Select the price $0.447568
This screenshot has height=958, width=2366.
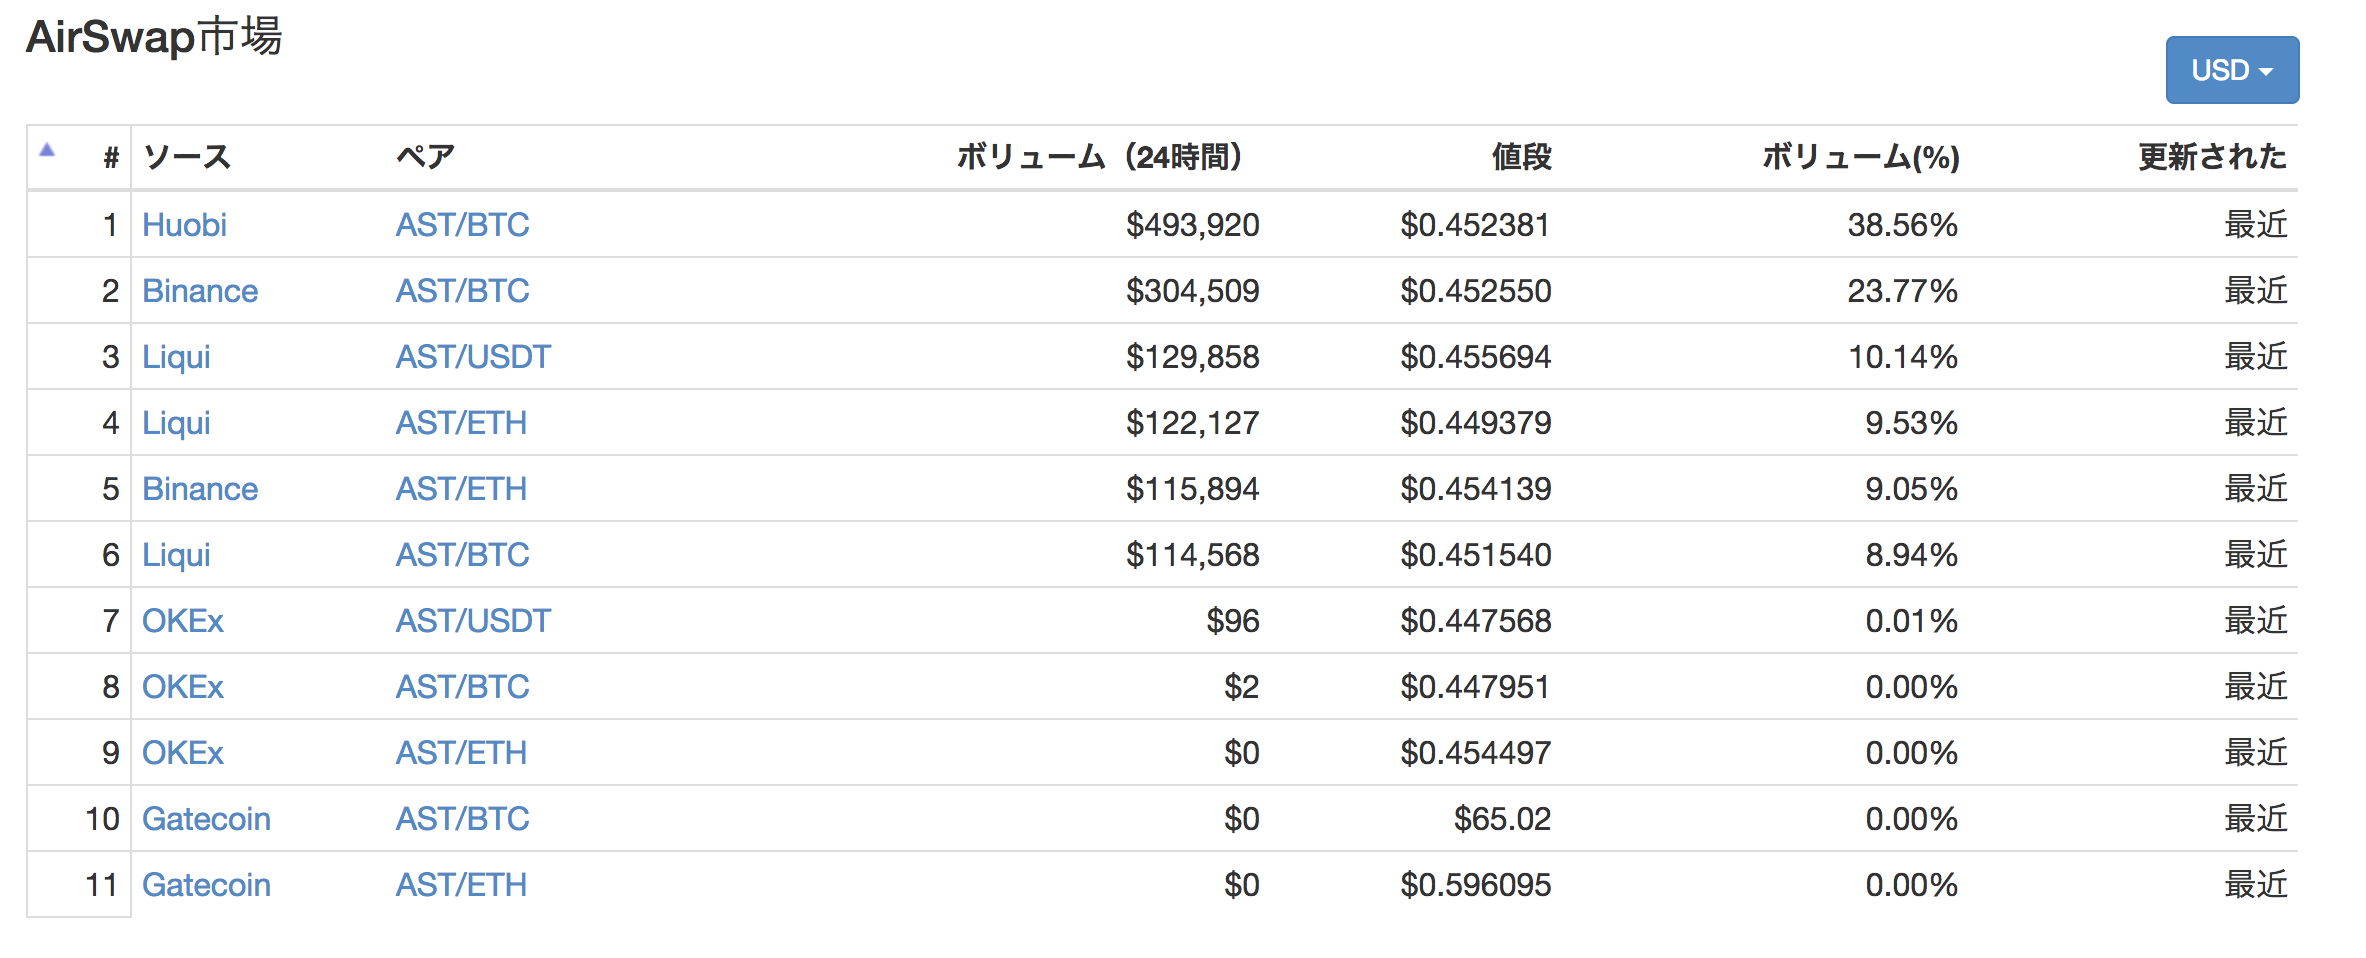(x=1475, y=621)
